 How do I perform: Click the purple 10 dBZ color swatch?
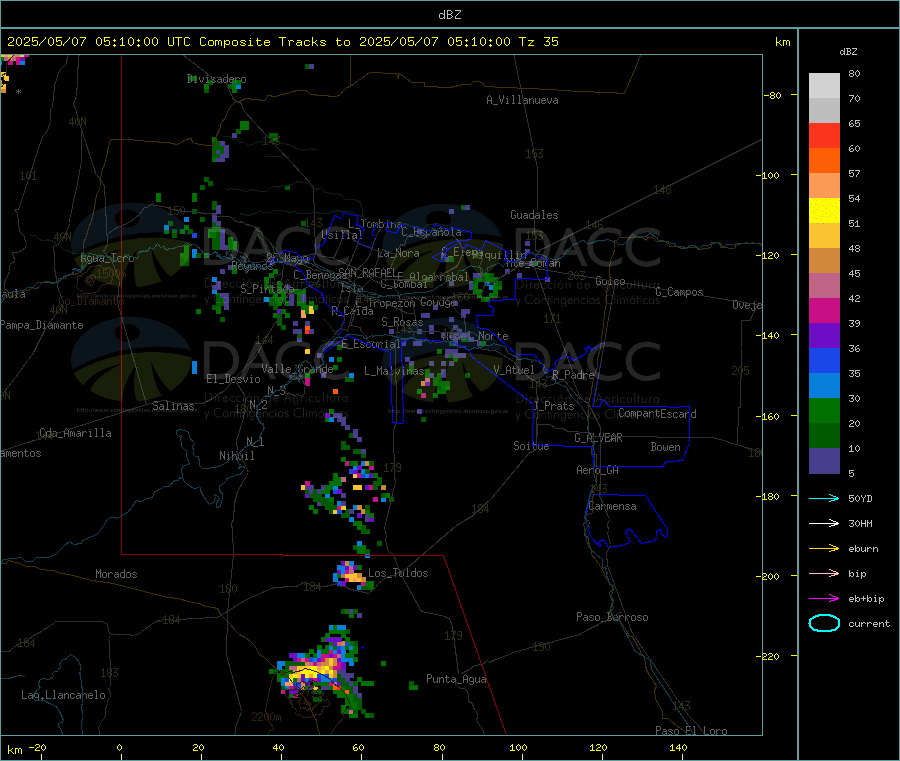[x=824, y=460]
